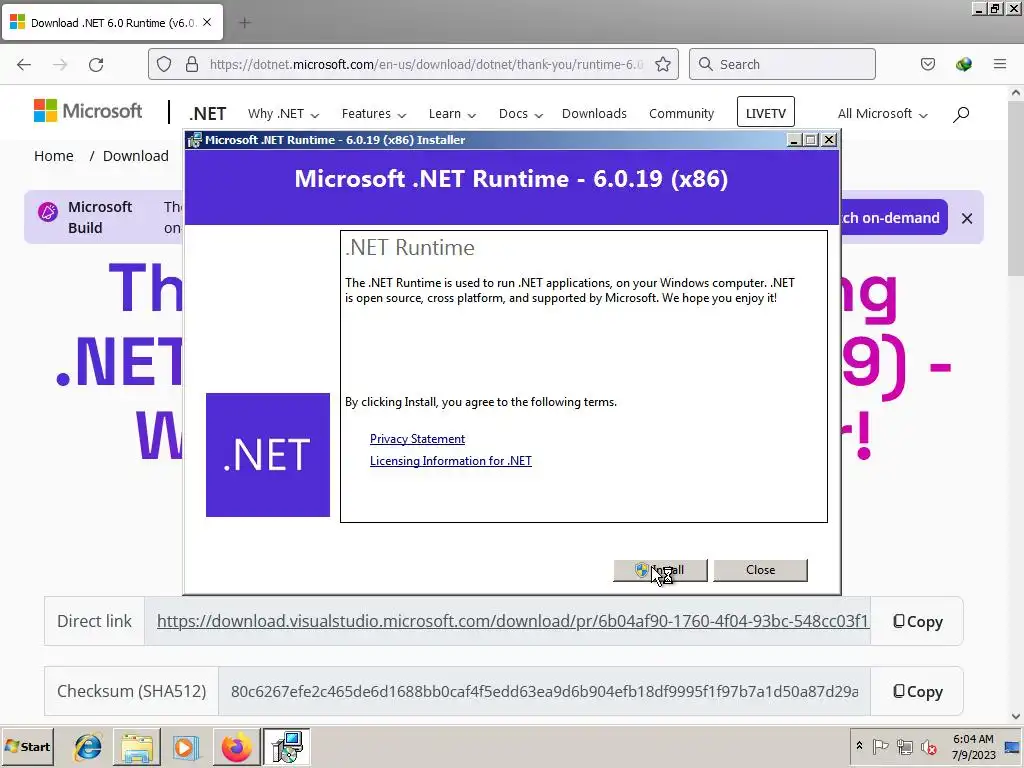Image resolution: width=1024 pixels, height=768 pixels.
Task: Click the page vertical scrollbar thumb
Action: click(1016, 187)
